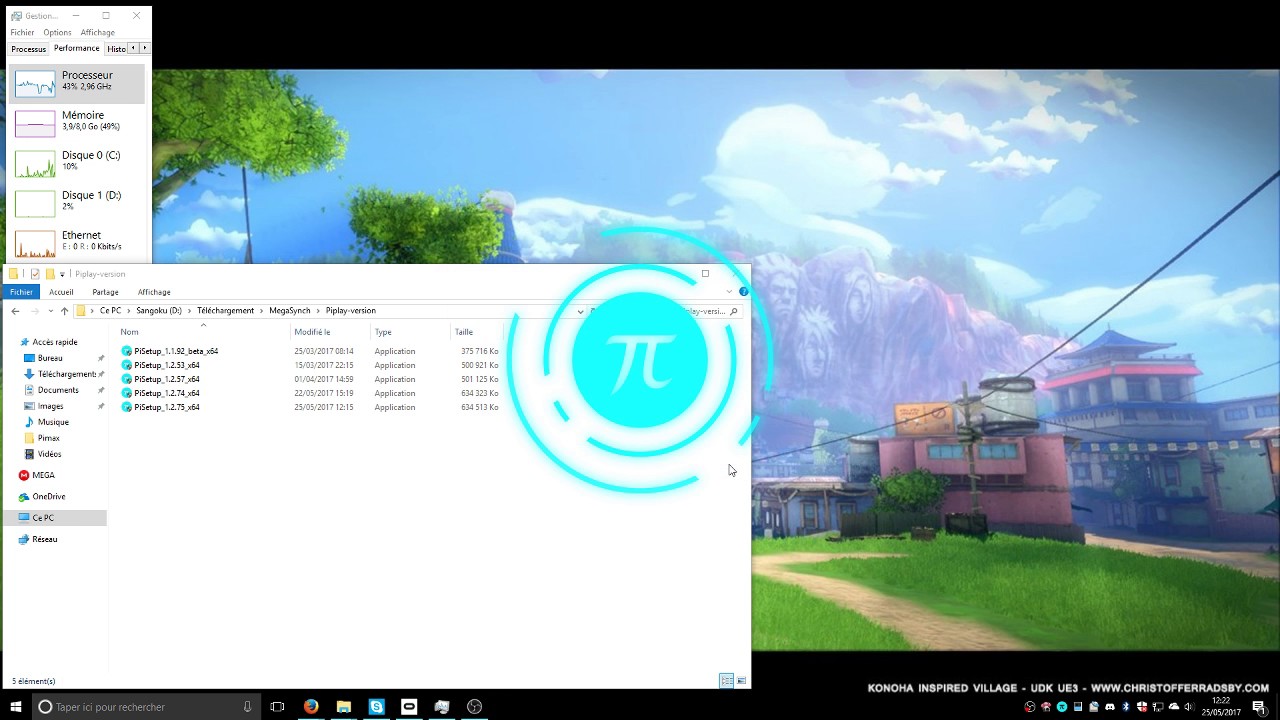
Task: Select file PiSetup_1.2.53_x64
Action: coord(167,365)
